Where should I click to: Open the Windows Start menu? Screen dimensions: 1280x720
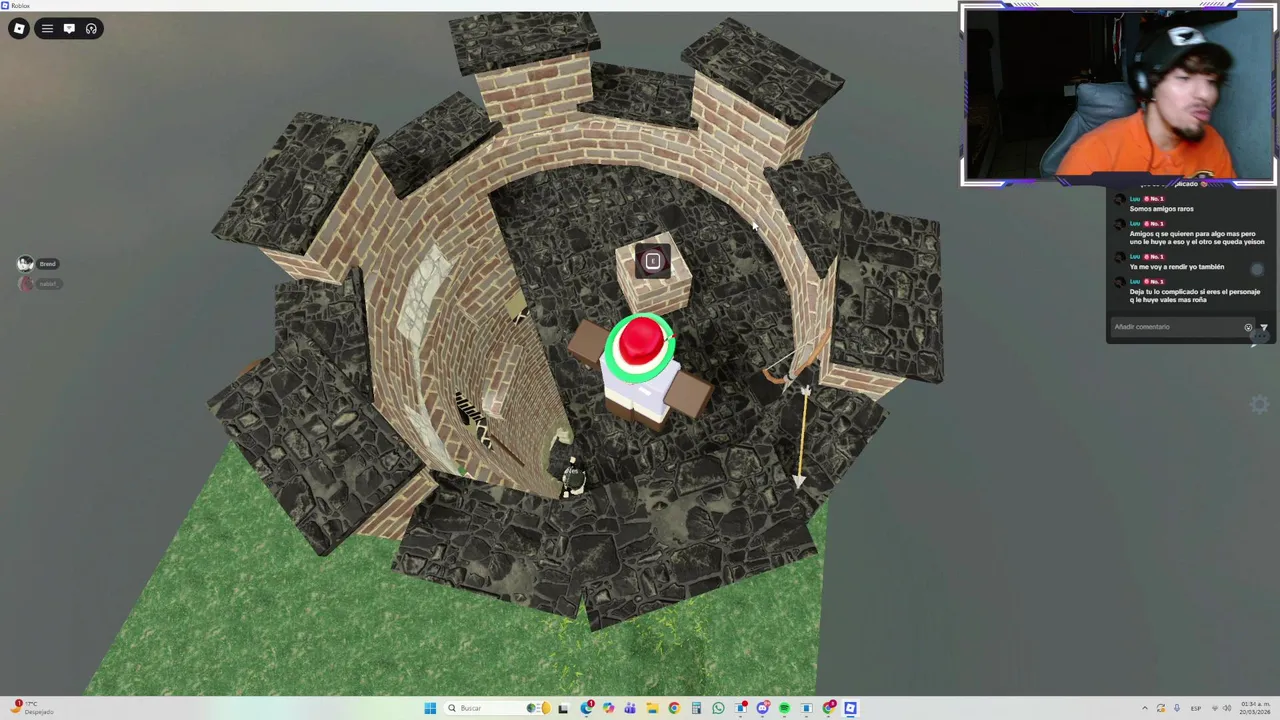click(x=430, y=708)
